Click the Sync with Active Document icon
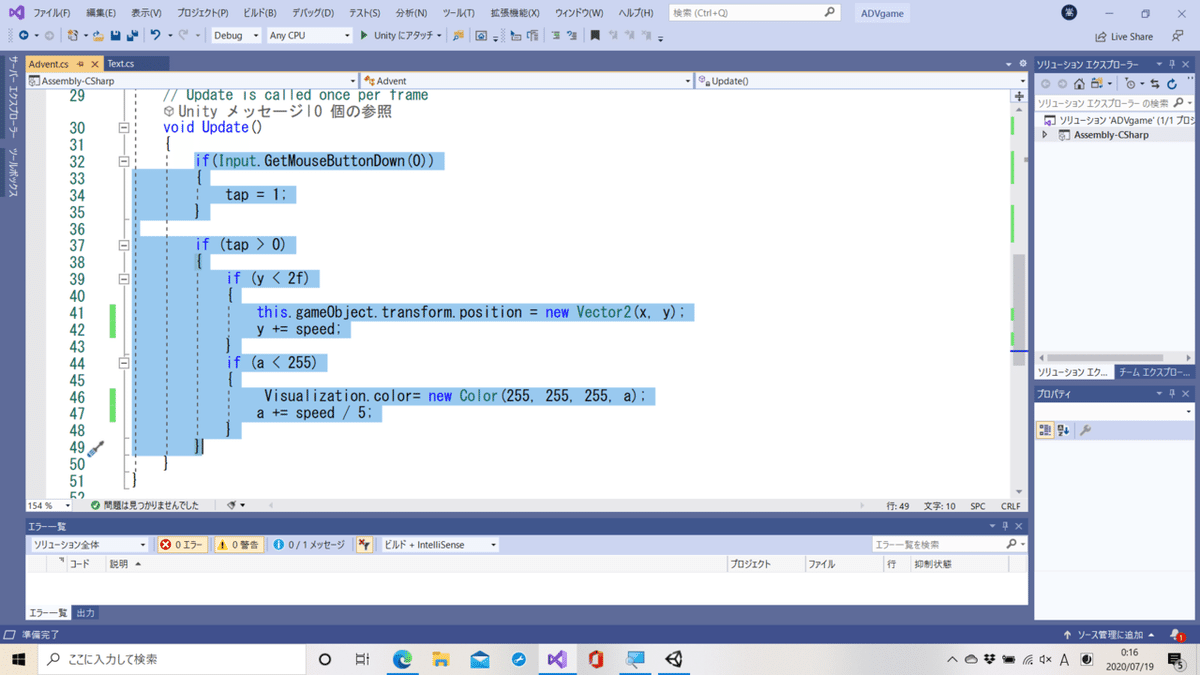This screenshot has width=1200, height=675. [x=1155, y=84]
